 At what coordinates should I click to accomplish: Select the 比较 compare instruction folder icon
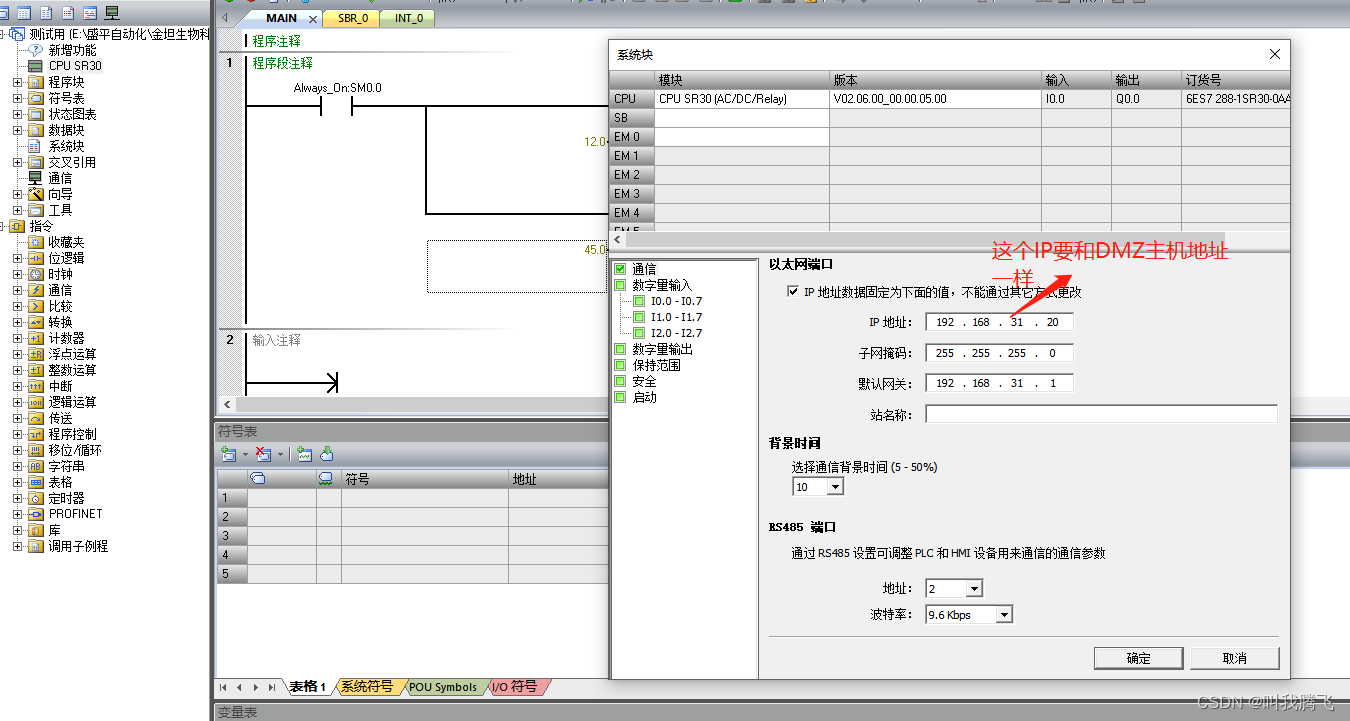[36, 306]
